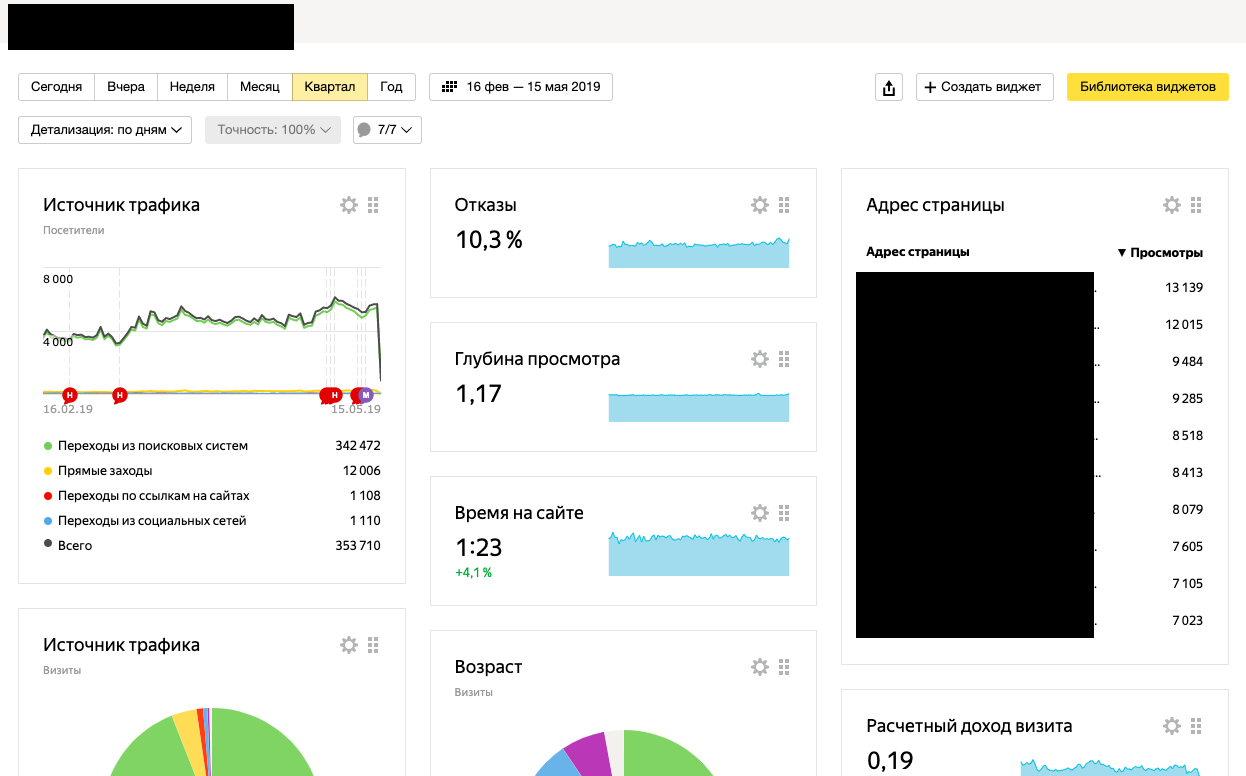Open Библиотека виджетов

tap(1148, 87)
